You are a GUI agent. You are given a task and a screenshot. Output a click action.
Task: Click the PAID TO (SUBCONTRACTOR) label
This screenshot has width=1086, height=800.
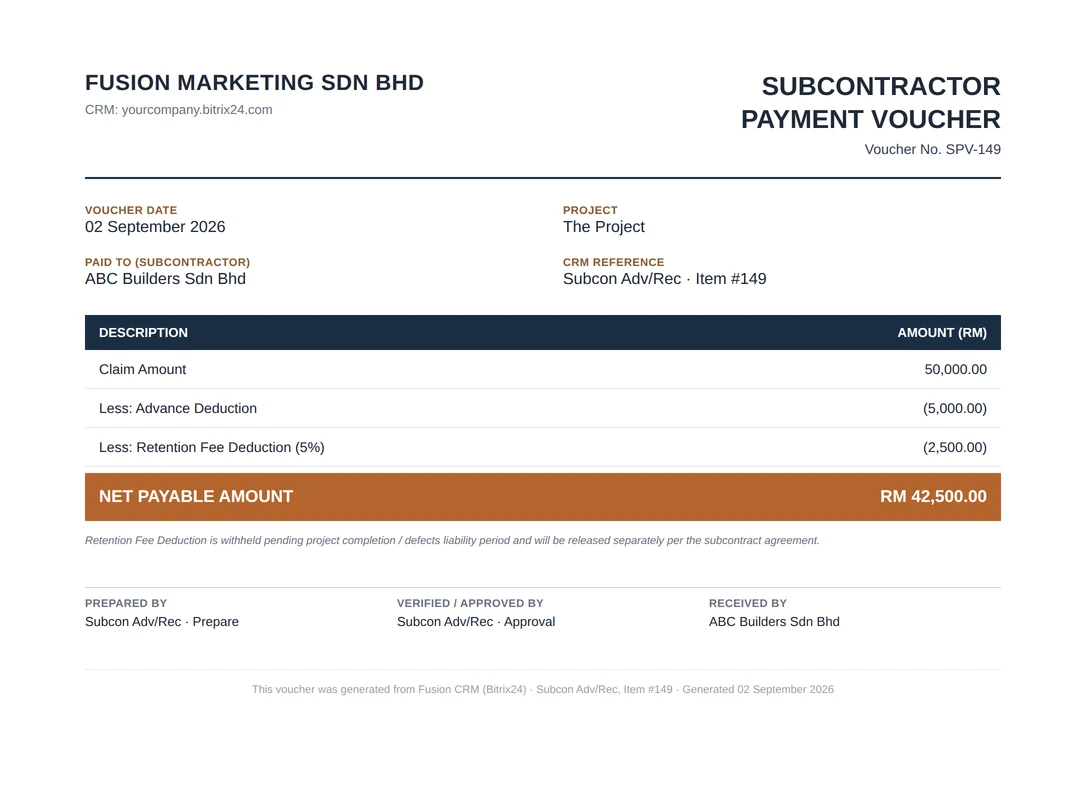pyautogui.click(x=168, y=262)
